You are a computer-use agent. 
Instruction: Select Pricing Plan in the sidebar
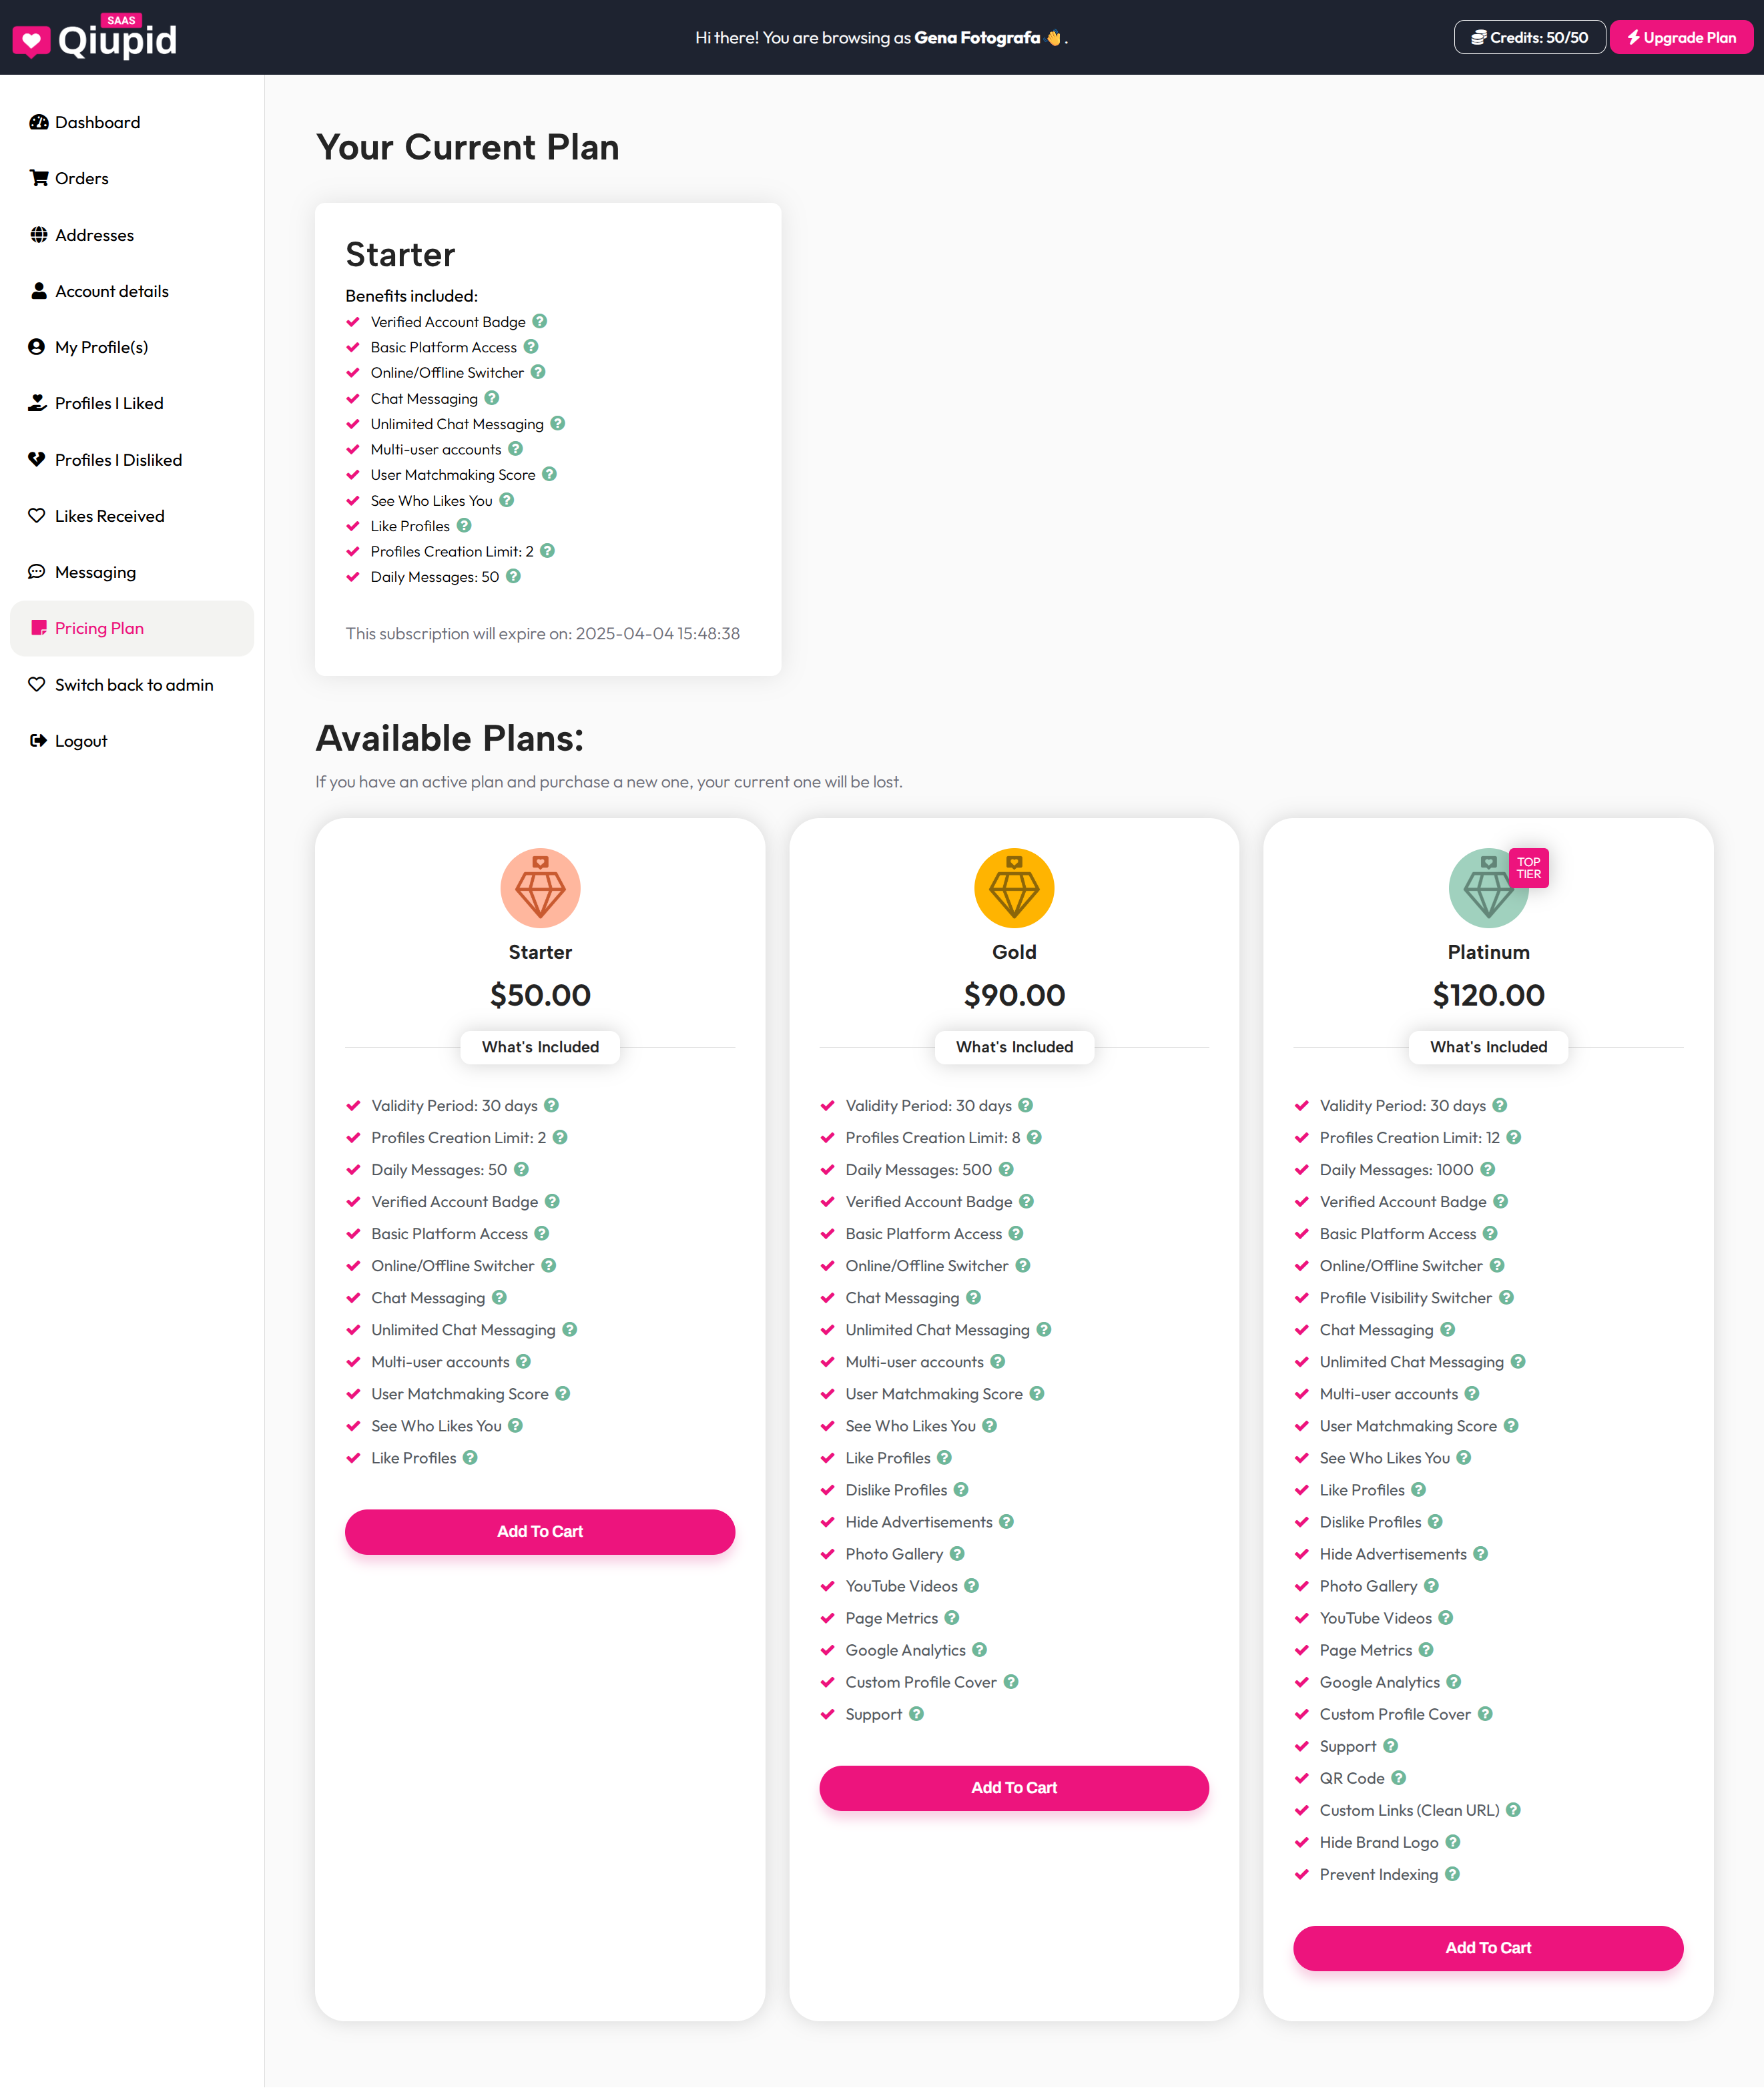pyautogui.click(x=99, y=628)
